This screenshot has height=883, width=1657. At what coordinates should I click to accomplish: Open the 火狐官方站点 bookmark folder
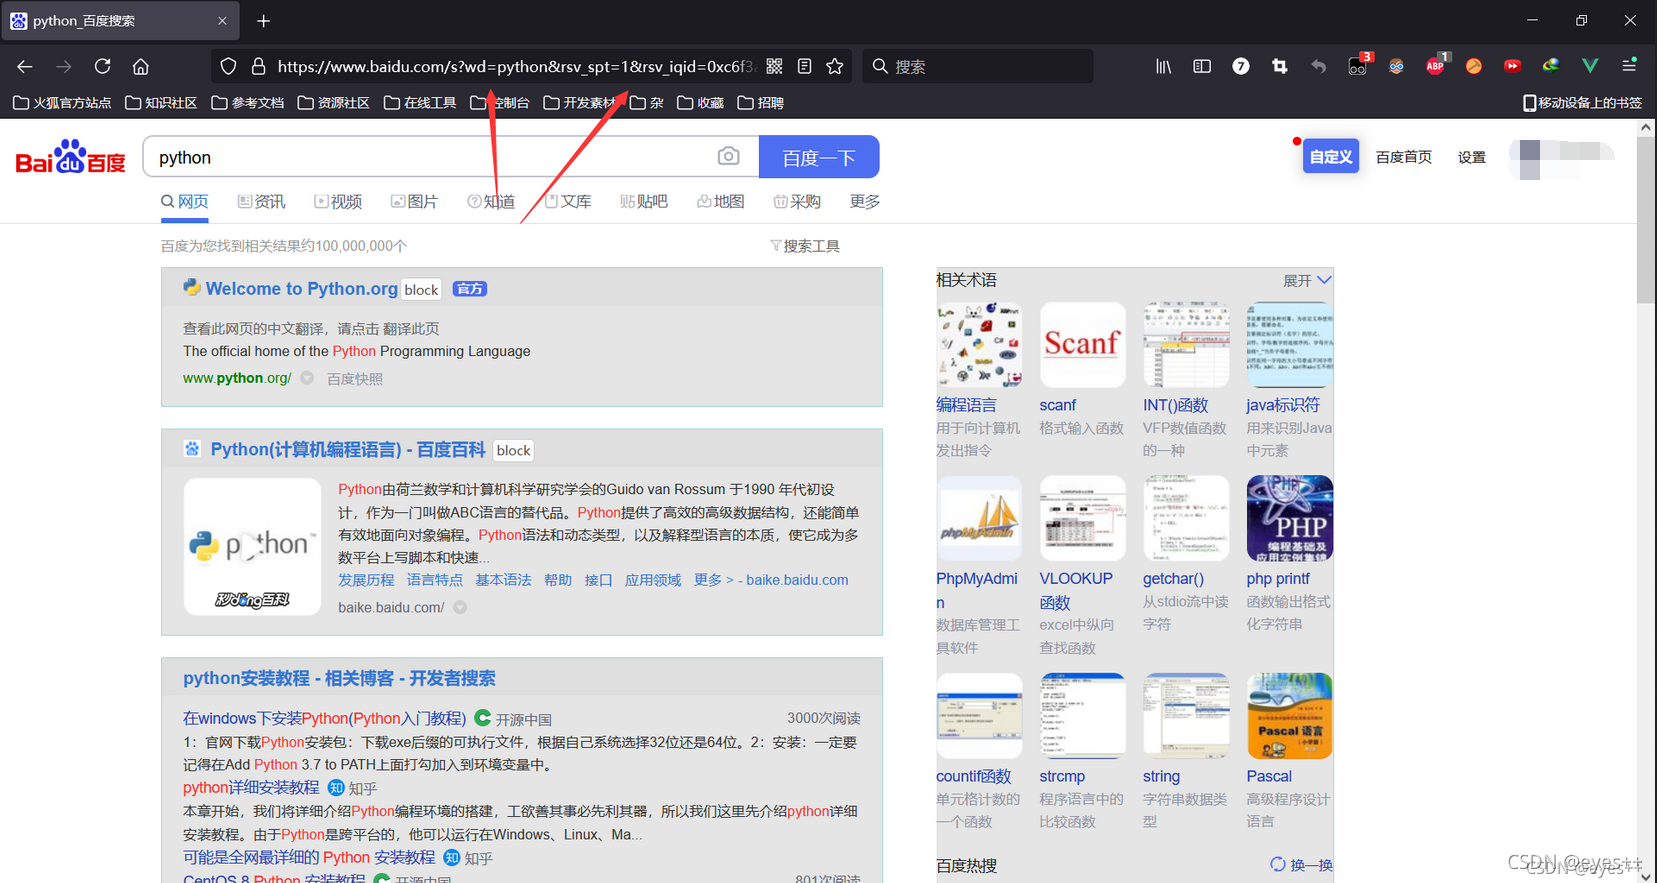coord(62,103)
